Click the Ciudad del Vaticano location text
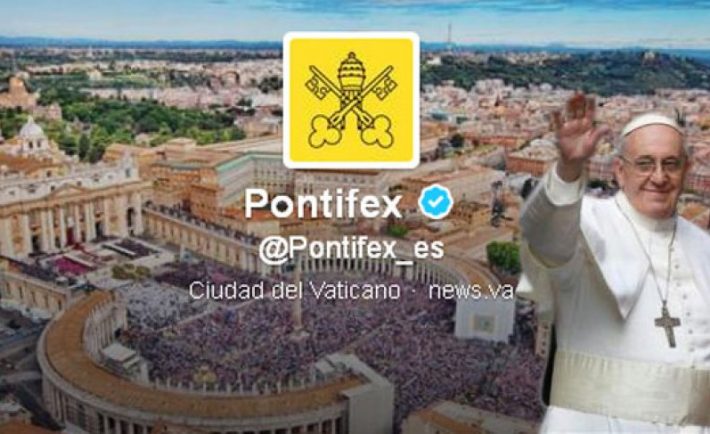 coord(295,290)
